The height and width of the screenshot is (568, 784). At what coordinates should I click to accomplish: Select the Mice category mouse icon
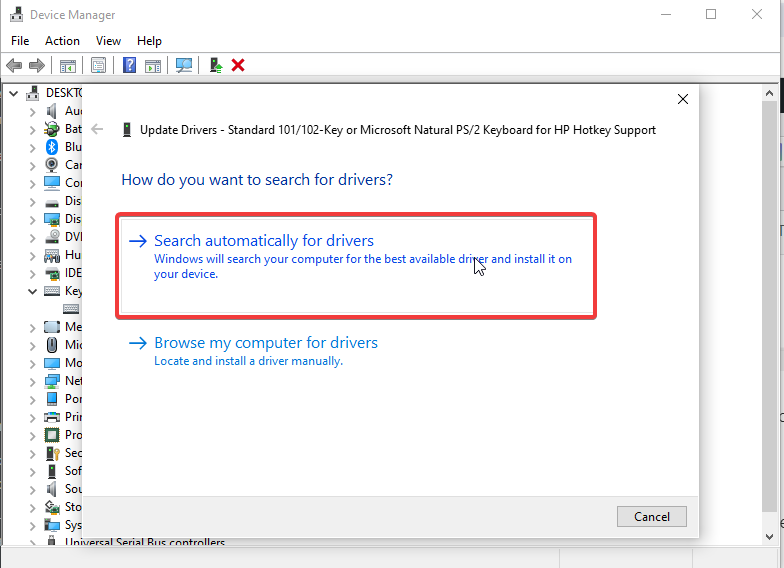point(52,344)
